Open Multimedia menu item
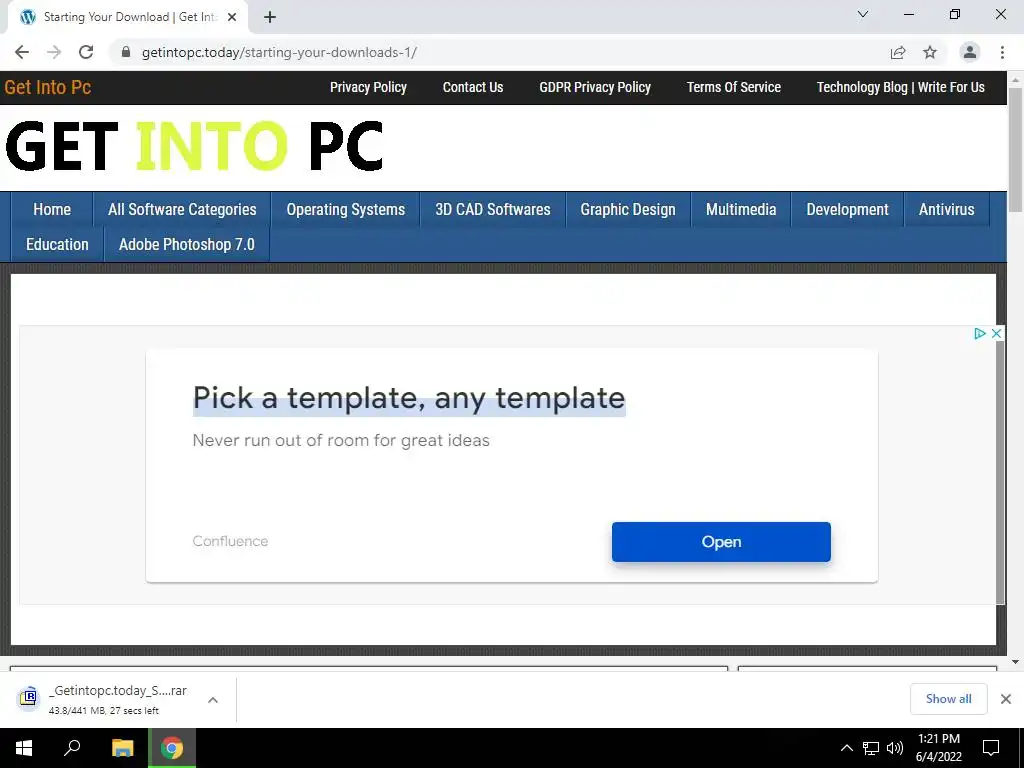 (741, 210)
